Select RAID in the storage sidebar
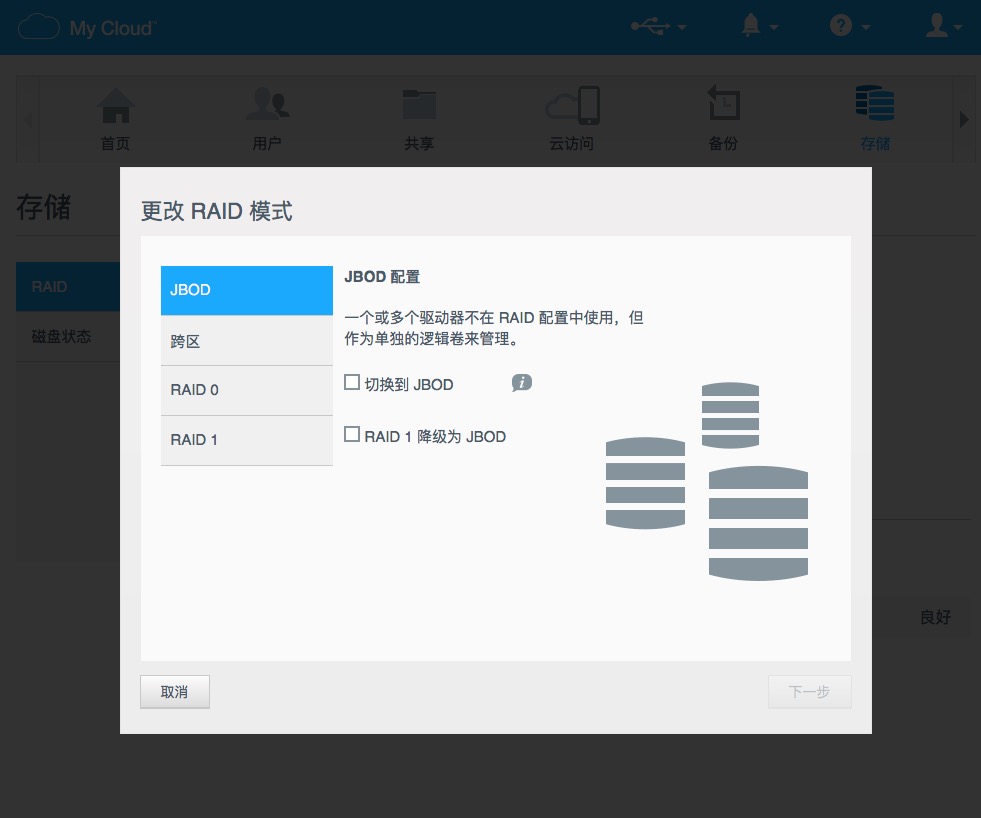Viewport: 981px width, 818px height. coord(68,287)
